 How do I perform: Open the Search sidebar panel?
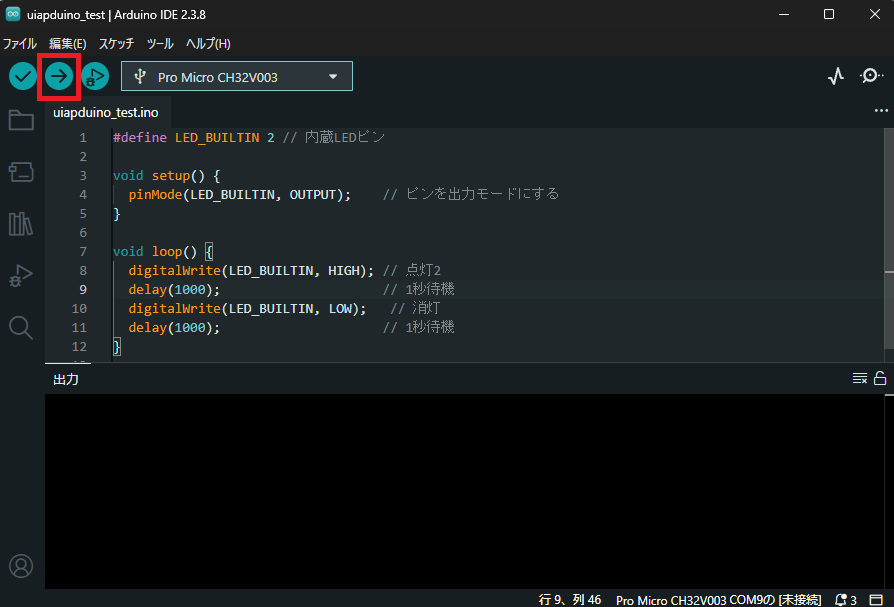21,328
